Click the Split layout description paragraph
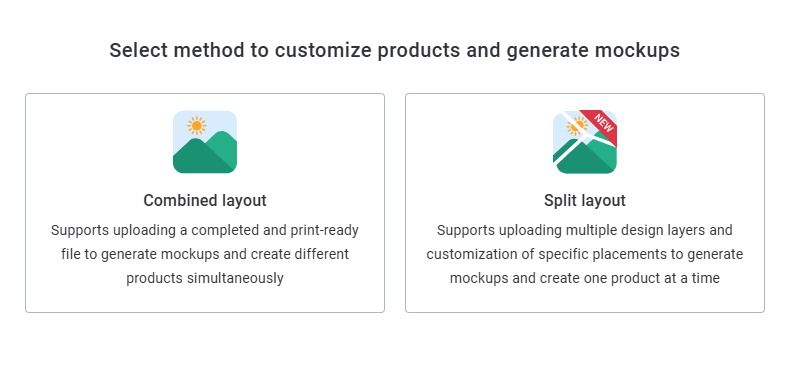The image size is (791, 385). (585, 254)
